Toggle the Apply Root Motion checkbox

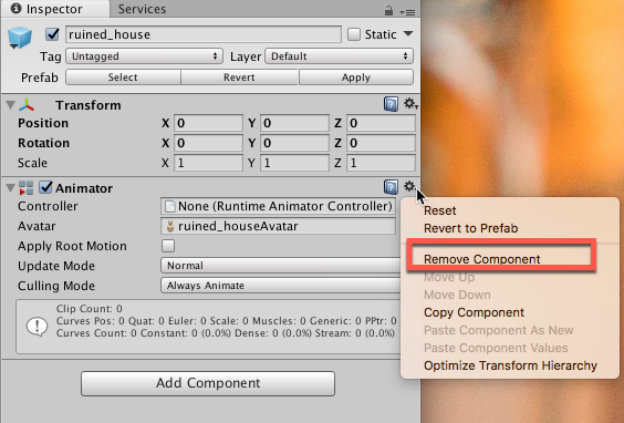click(x=168, y=246)
